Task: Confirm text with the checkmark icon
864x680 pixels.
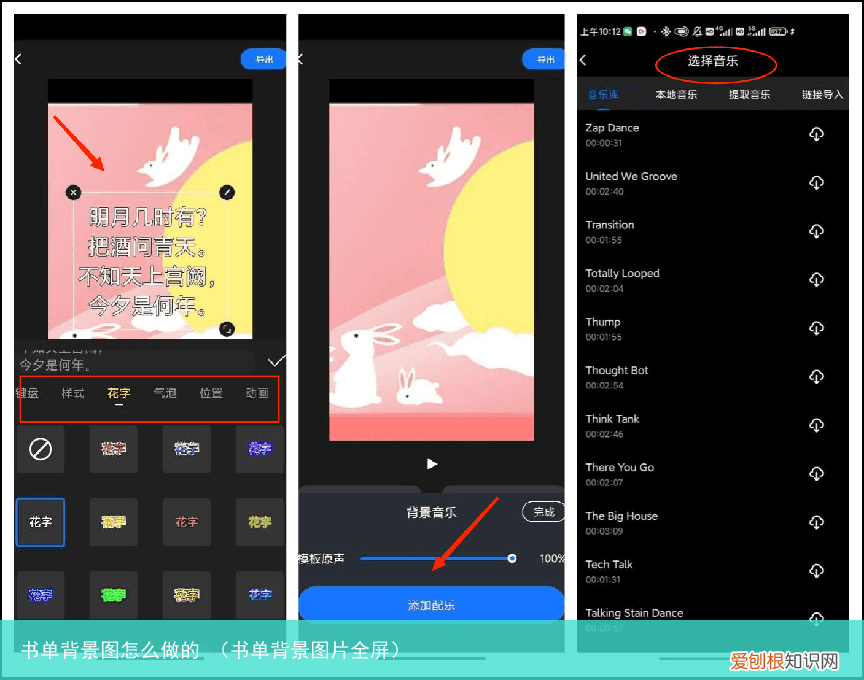Action: click(x=276, y=361)
